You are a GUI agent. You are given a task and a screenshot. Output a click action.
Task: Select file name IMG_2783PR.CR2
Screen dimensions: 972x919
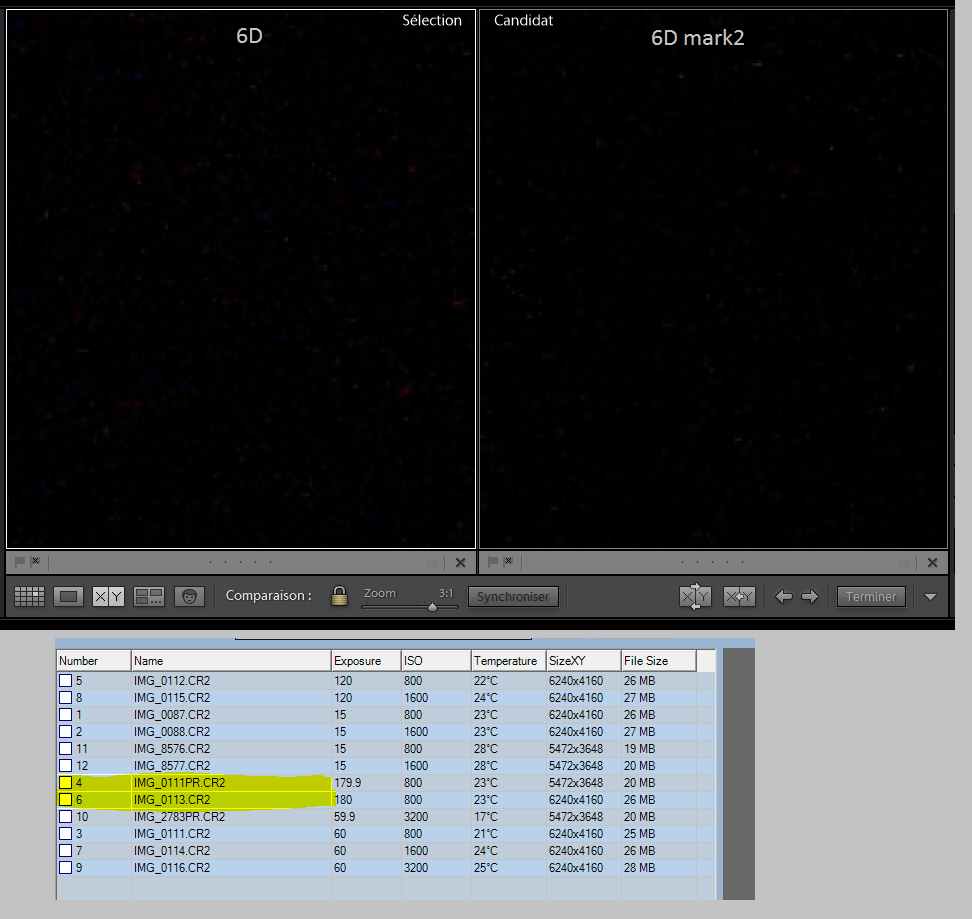(x=179, y=817)
